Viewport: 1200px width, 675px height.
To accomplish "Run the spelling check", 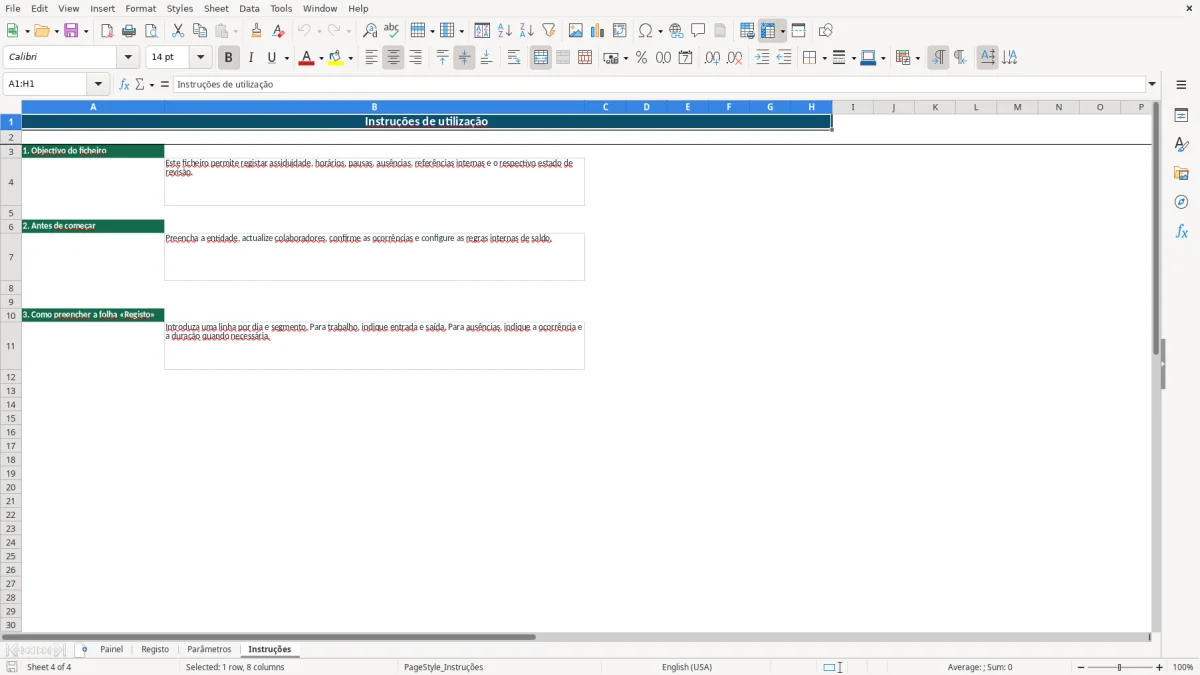I will click(x=392, y=31).
